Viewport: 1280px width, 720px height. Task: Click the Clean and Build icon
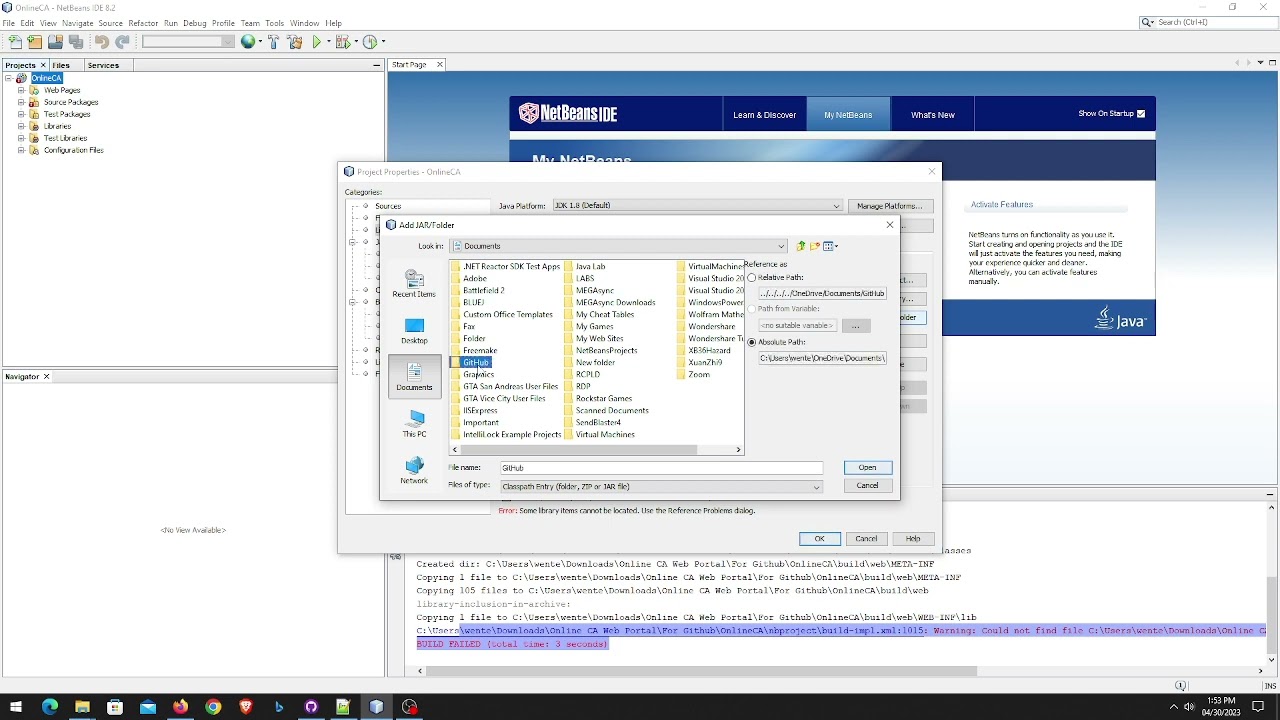(294, 42)
